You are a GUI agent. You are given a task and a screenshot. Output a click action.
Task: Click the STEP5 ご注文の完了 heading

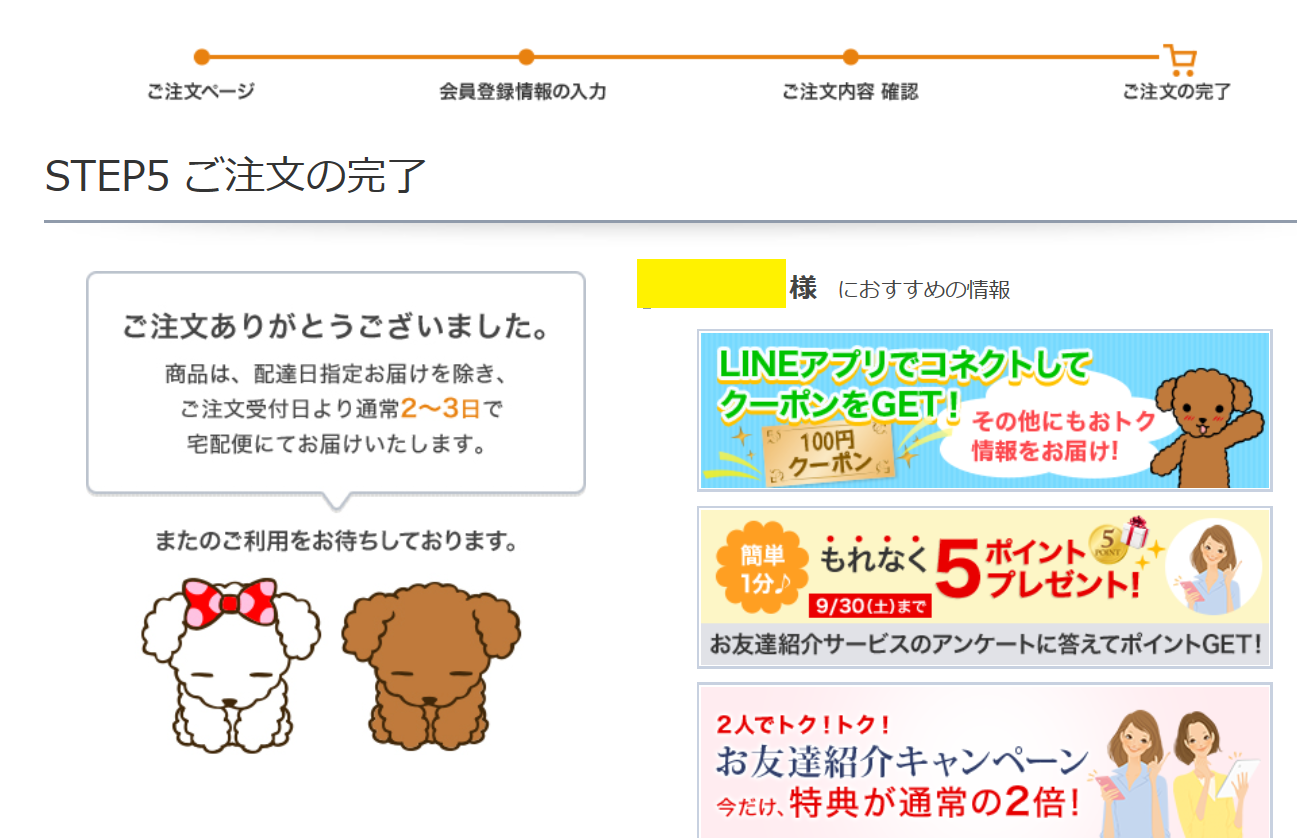coord(236,176)
